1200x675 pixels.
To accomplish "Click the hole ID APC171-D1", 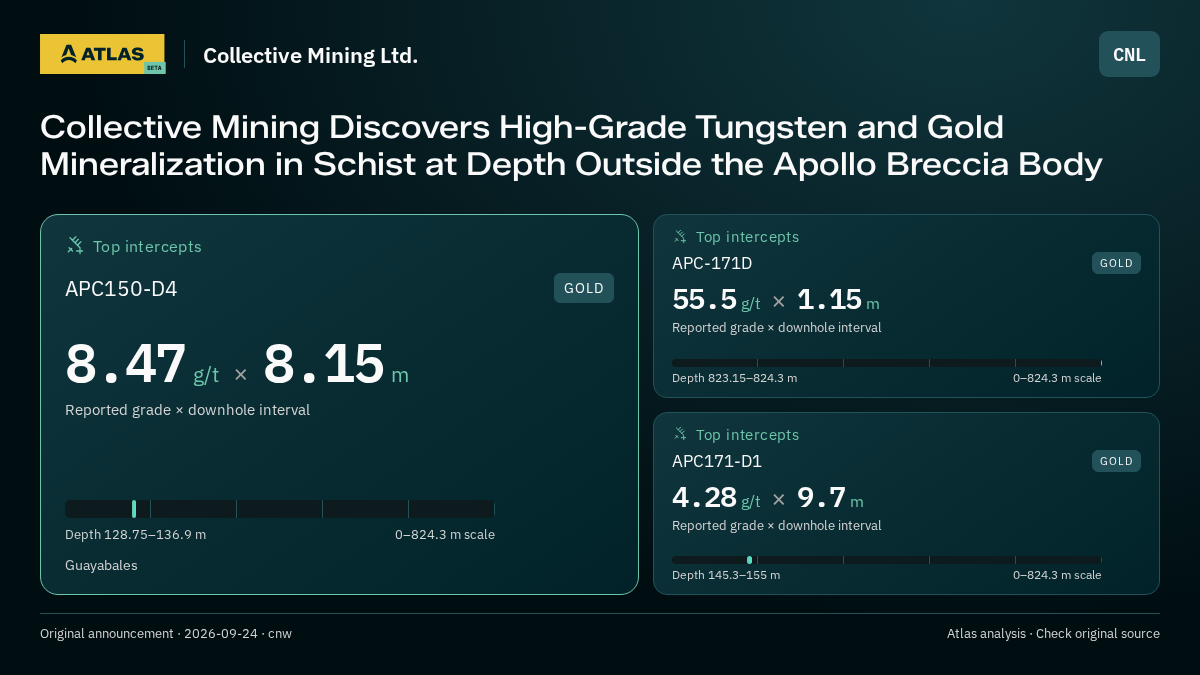I will tap(717, 462).
